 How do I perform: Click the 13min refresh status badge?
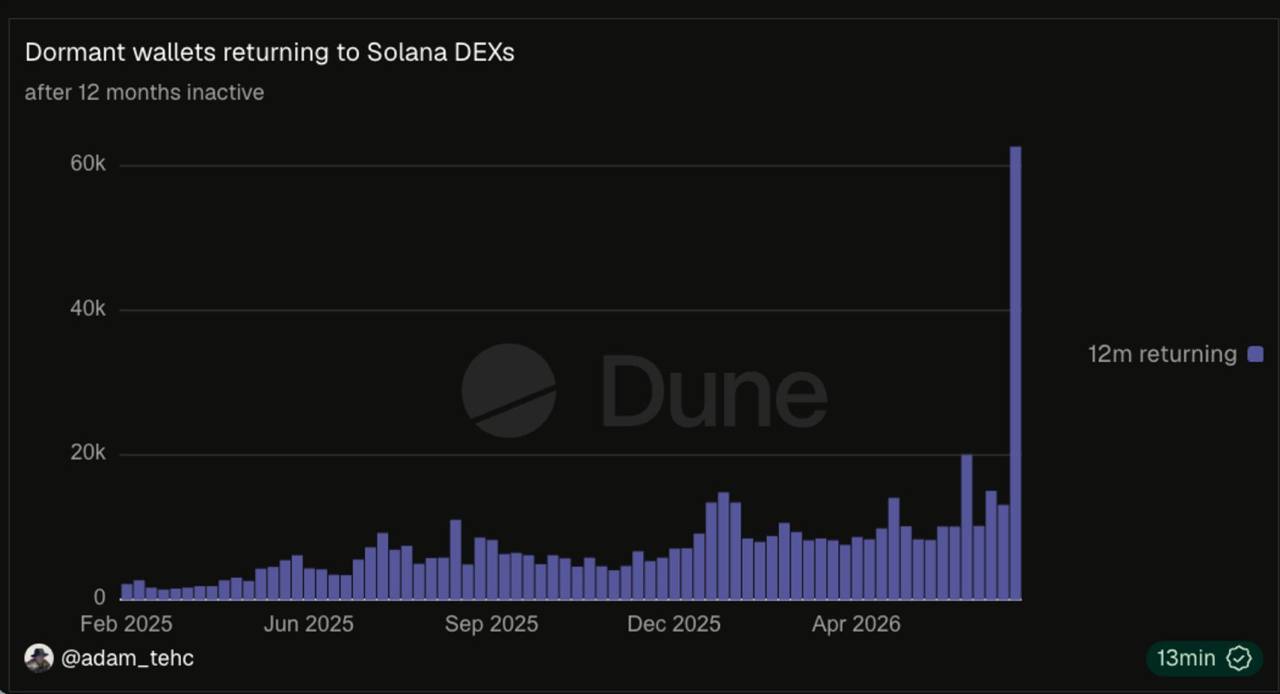tap(1204, 658)
